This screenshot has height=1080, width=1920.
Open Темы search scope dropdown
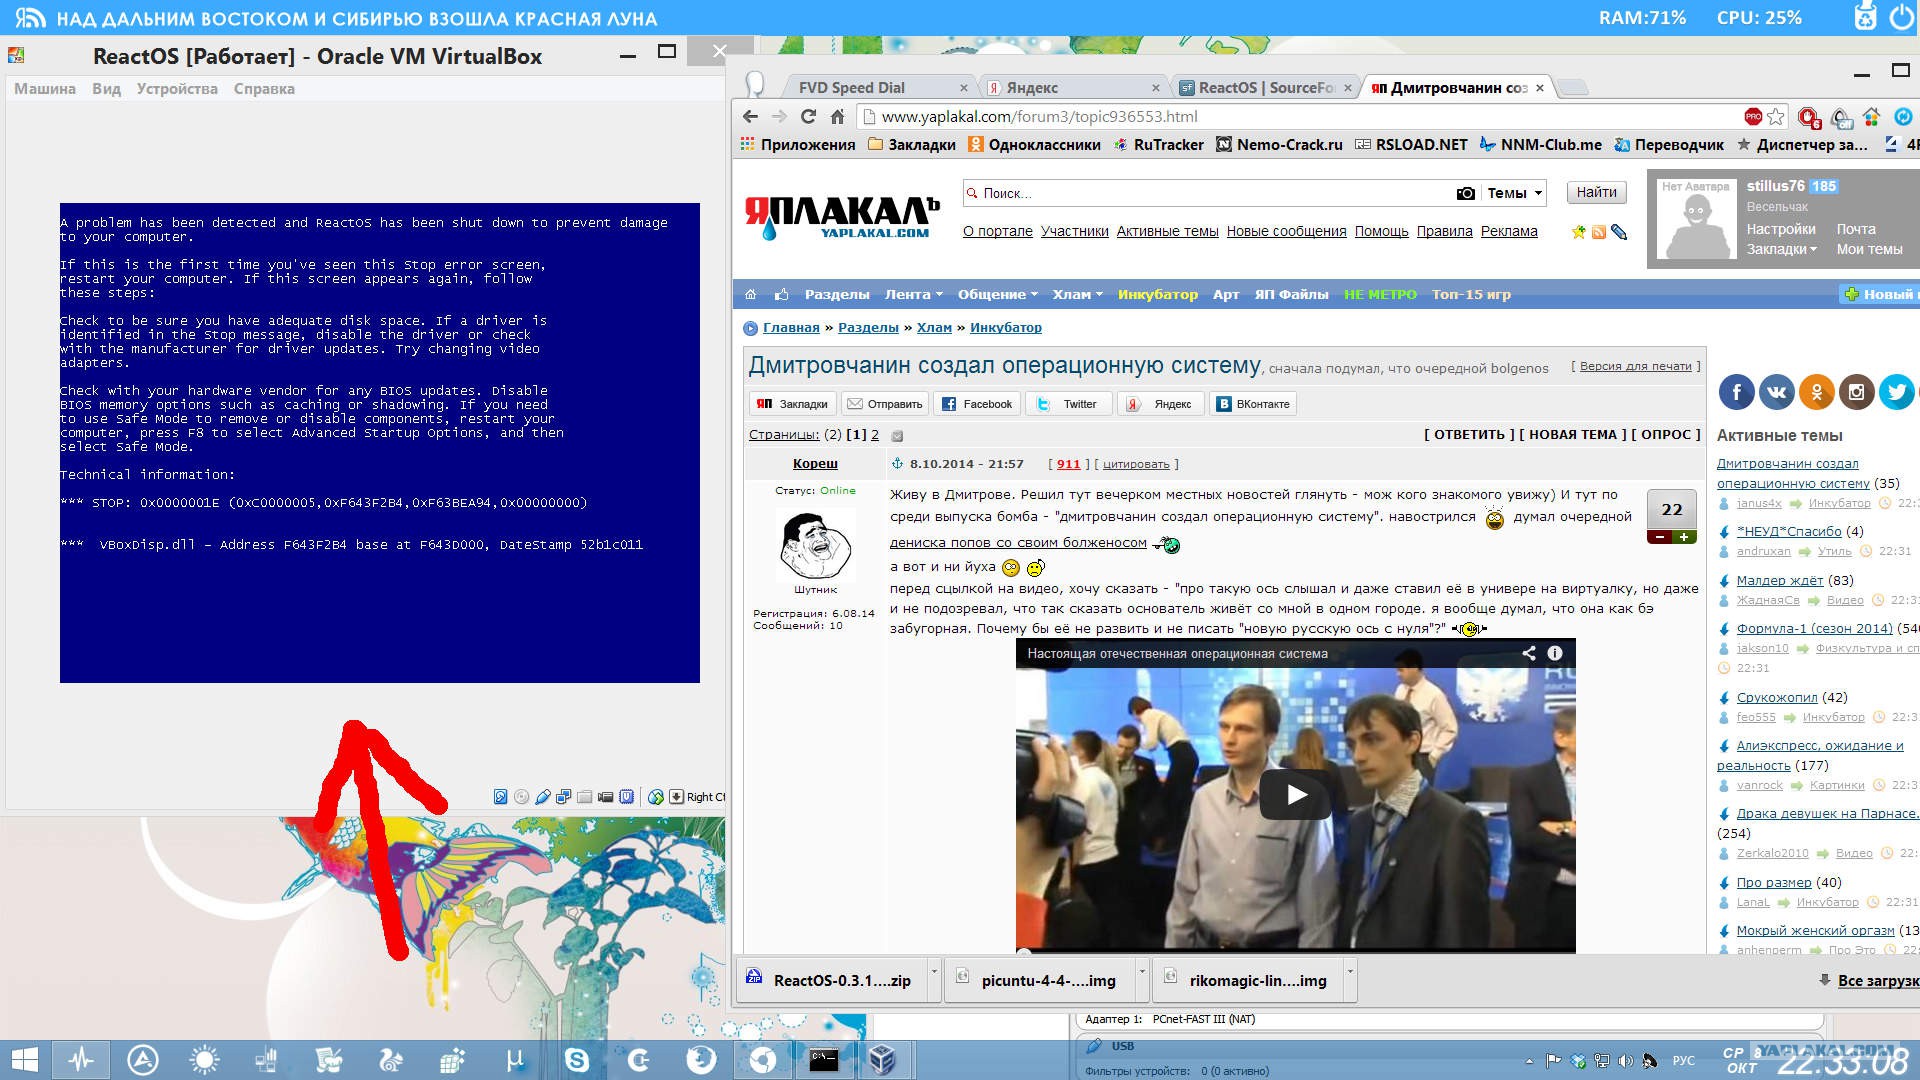pos(1515,193)
